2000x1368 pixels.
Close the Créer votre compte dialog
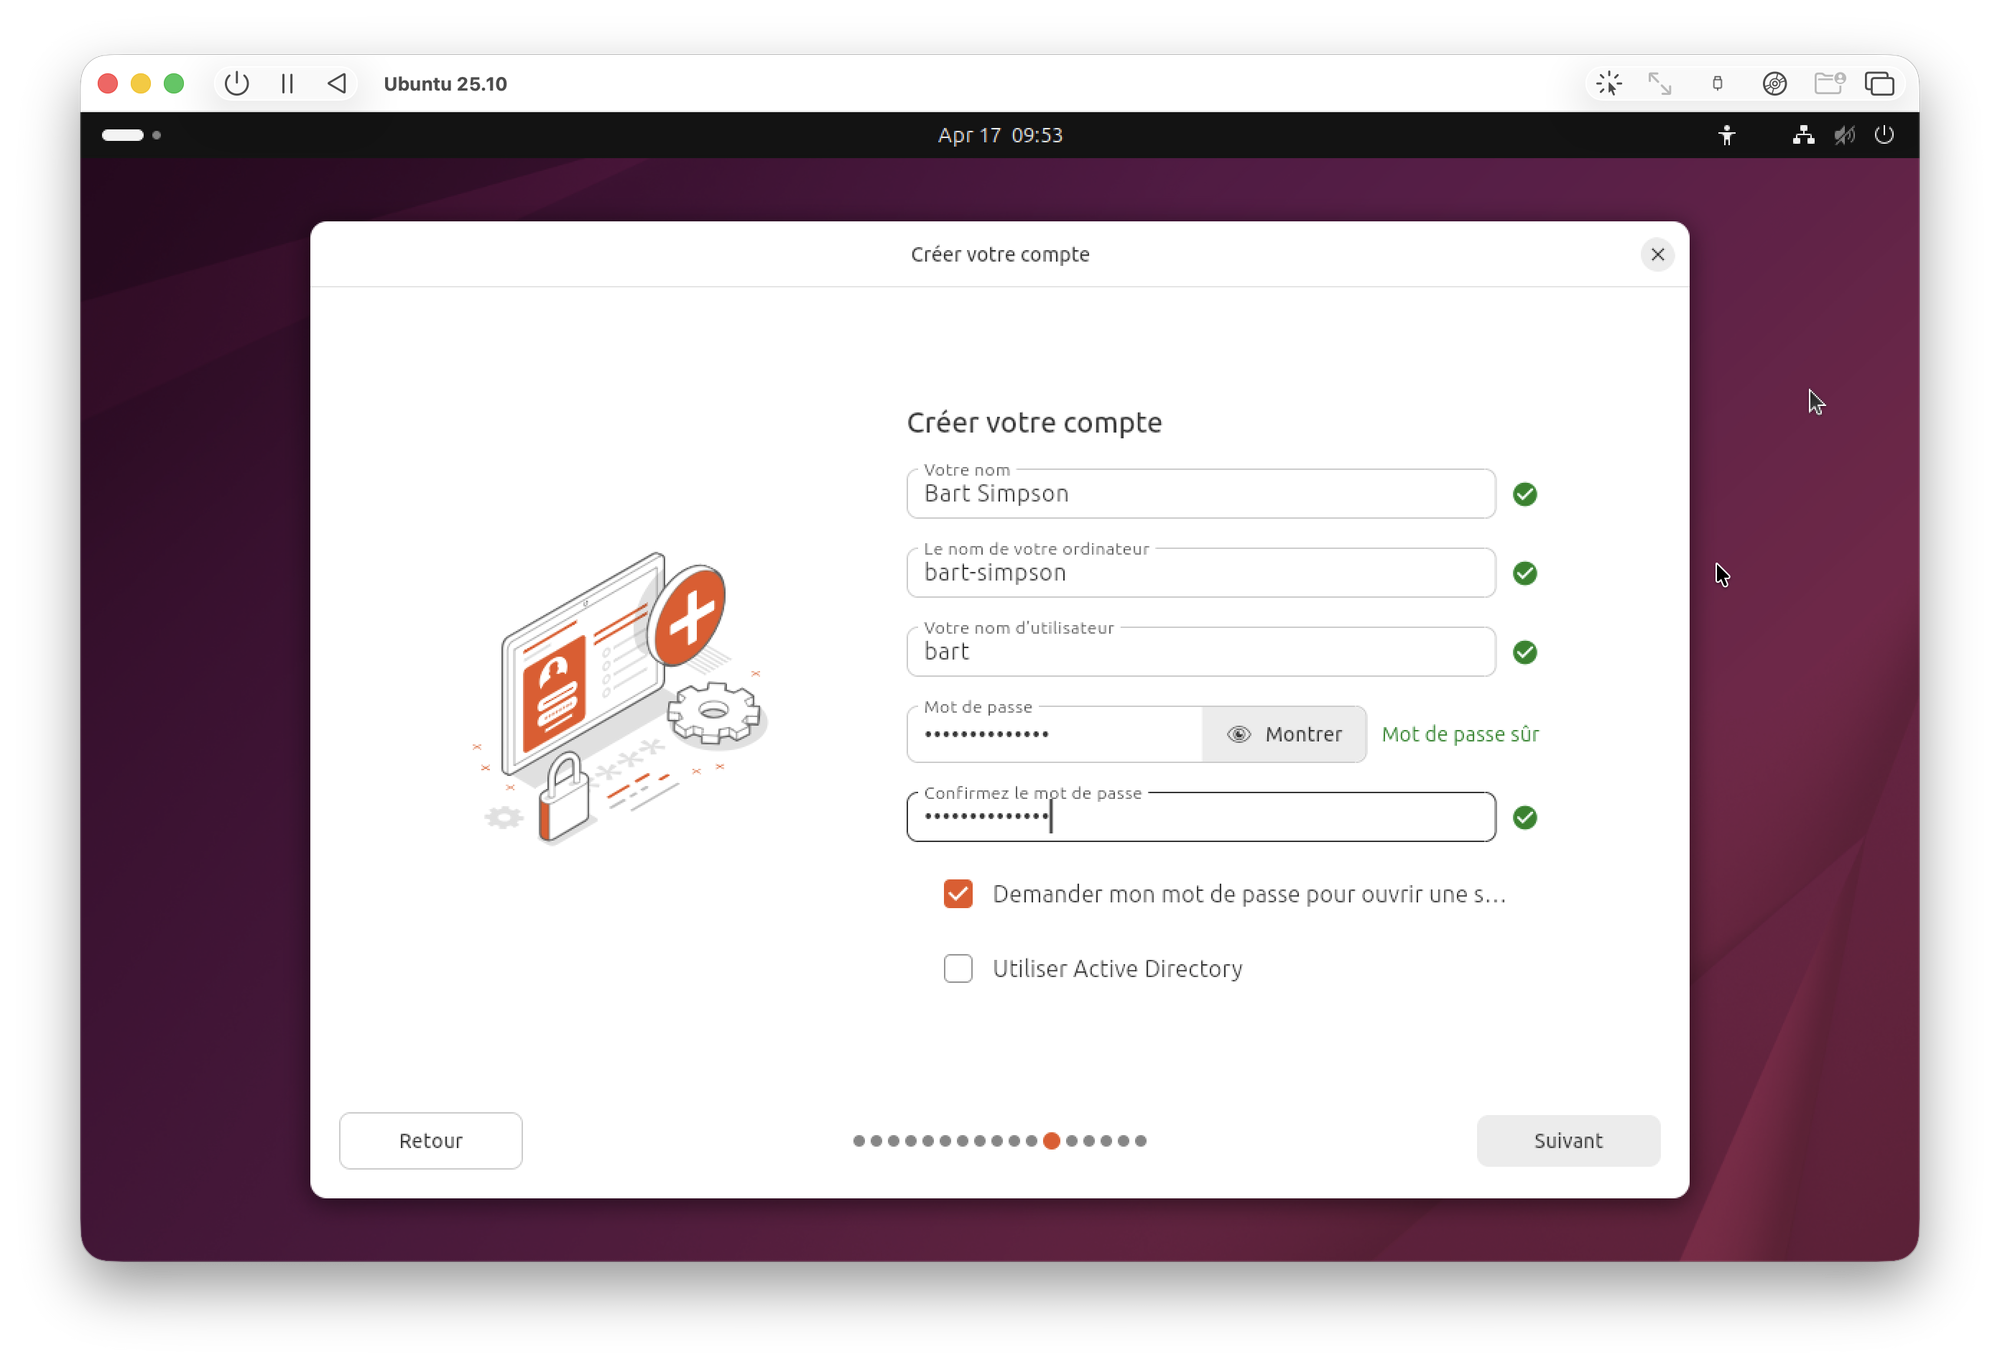(1657, 255)
